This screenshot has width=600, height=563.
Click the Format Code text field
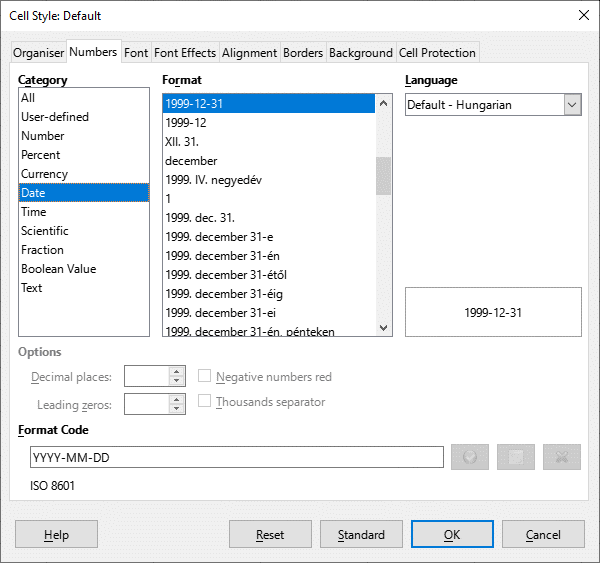pos(236,457)
